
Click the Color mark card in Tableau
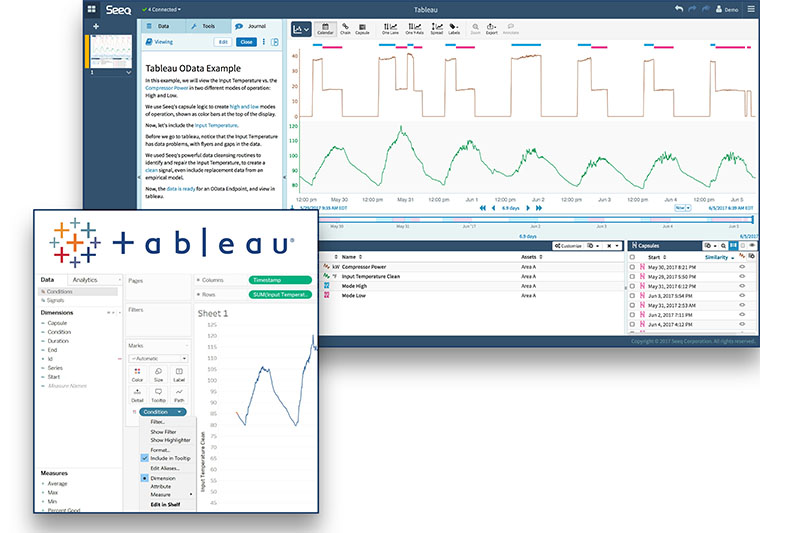[x=137, y=375]
